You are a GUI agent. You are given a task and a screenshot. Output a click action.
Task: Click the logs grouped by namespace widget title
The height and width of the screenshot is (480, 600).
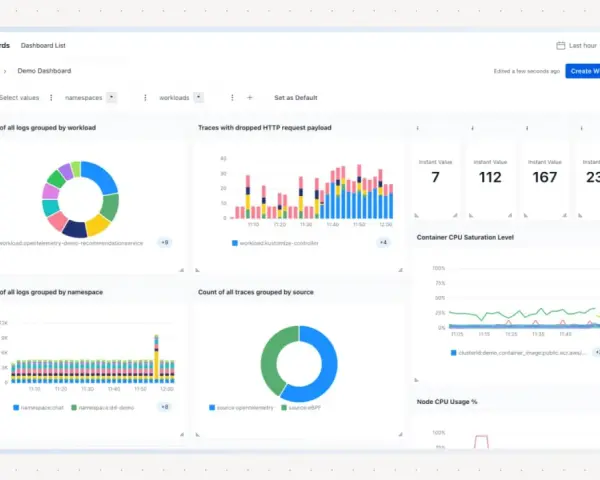[x=51, y=292]
